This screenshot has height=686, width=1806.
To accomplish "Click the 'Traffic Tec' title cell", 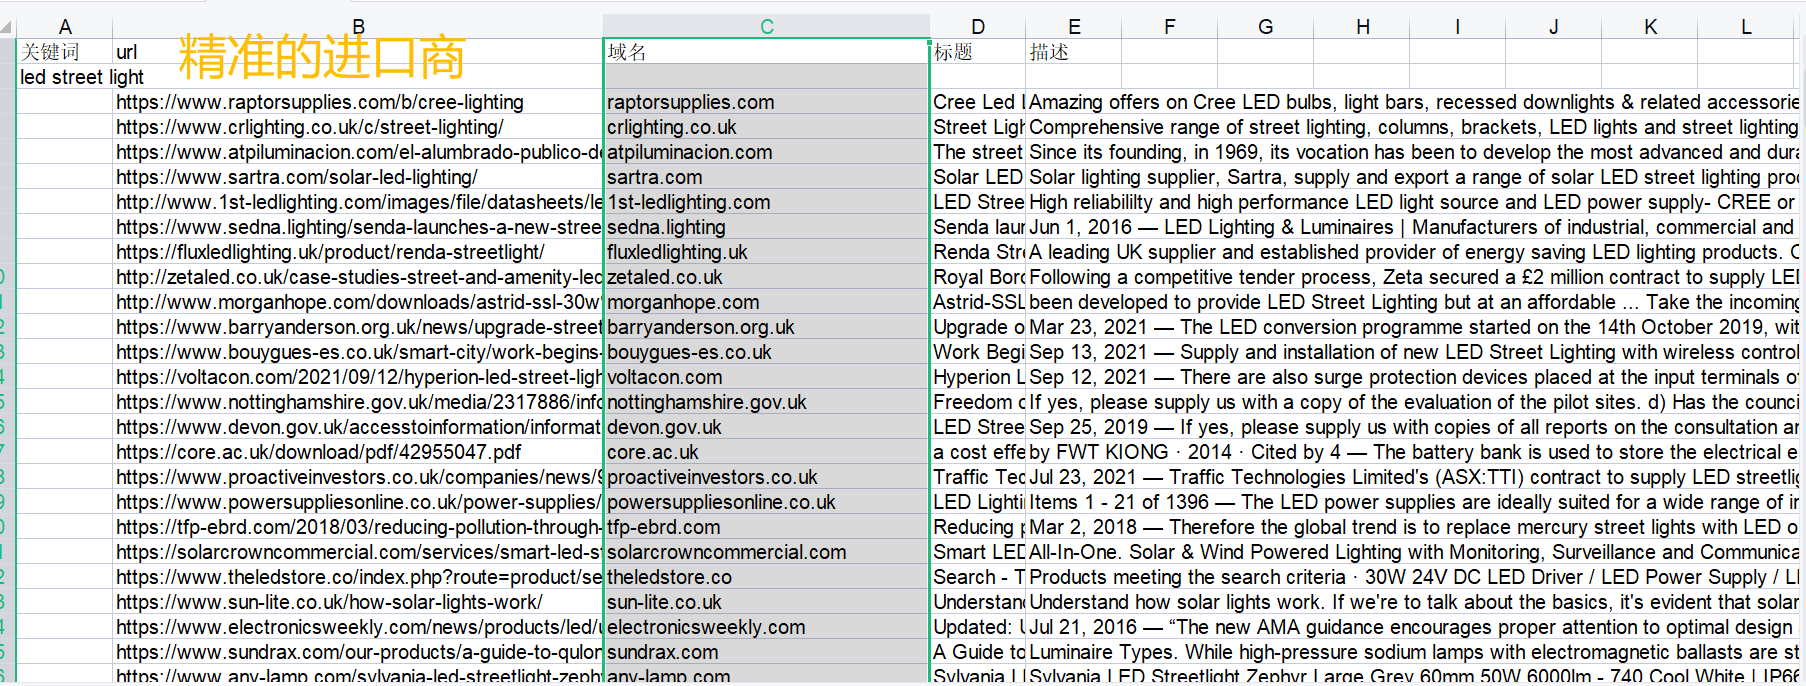I will pos(978,477).
